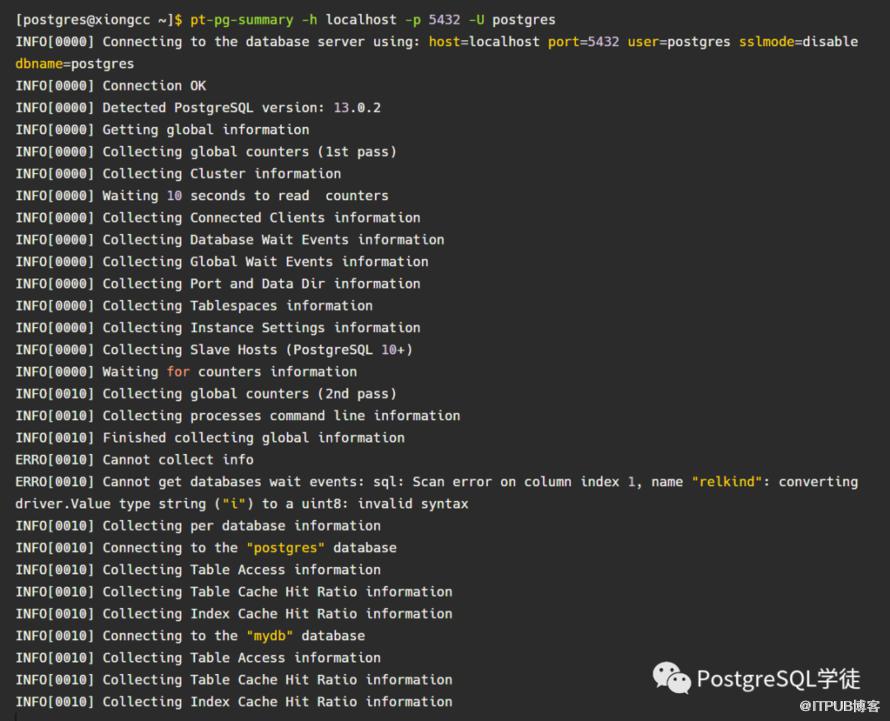Select the "Collecting Slave Hosts" log line

click(x=257, y=350)
